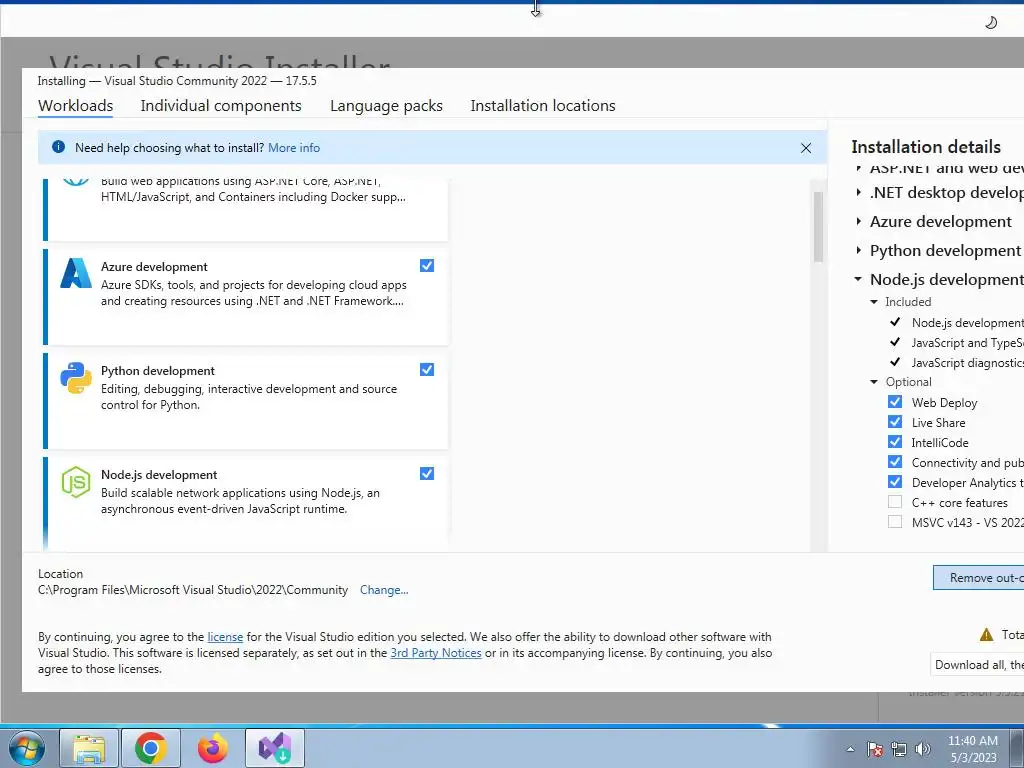This screenshot has width=1024, height=768.
Task: Show hidden system tray icons
Action: [x=850, y=750]
